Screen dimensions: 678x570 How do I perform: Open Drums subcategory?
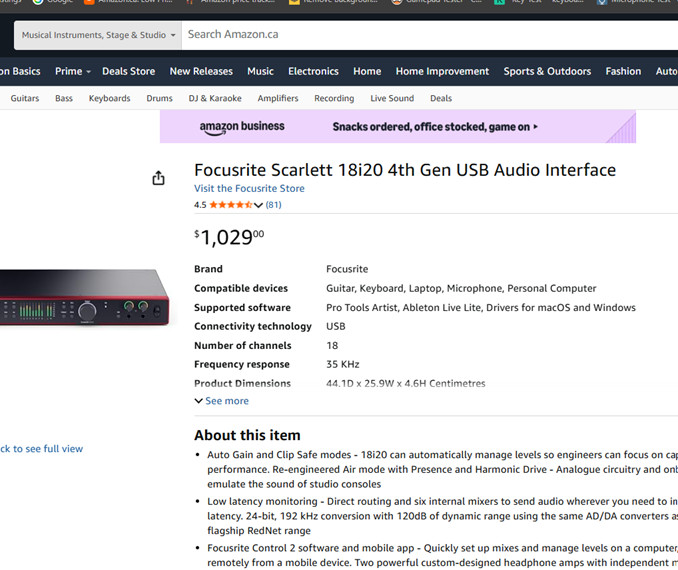coord(159,98)
